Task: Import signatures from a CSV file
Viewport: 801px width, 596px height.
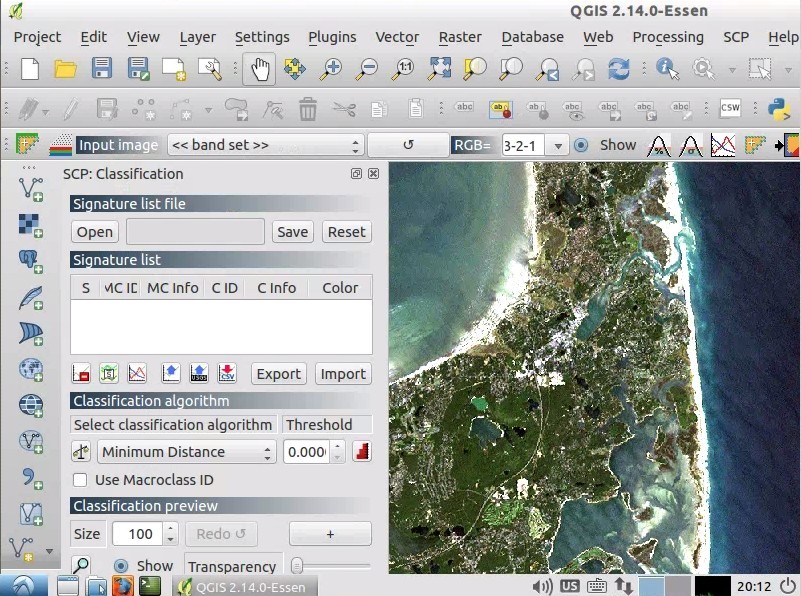Action: pyautogui.click(x=227, y=373)
